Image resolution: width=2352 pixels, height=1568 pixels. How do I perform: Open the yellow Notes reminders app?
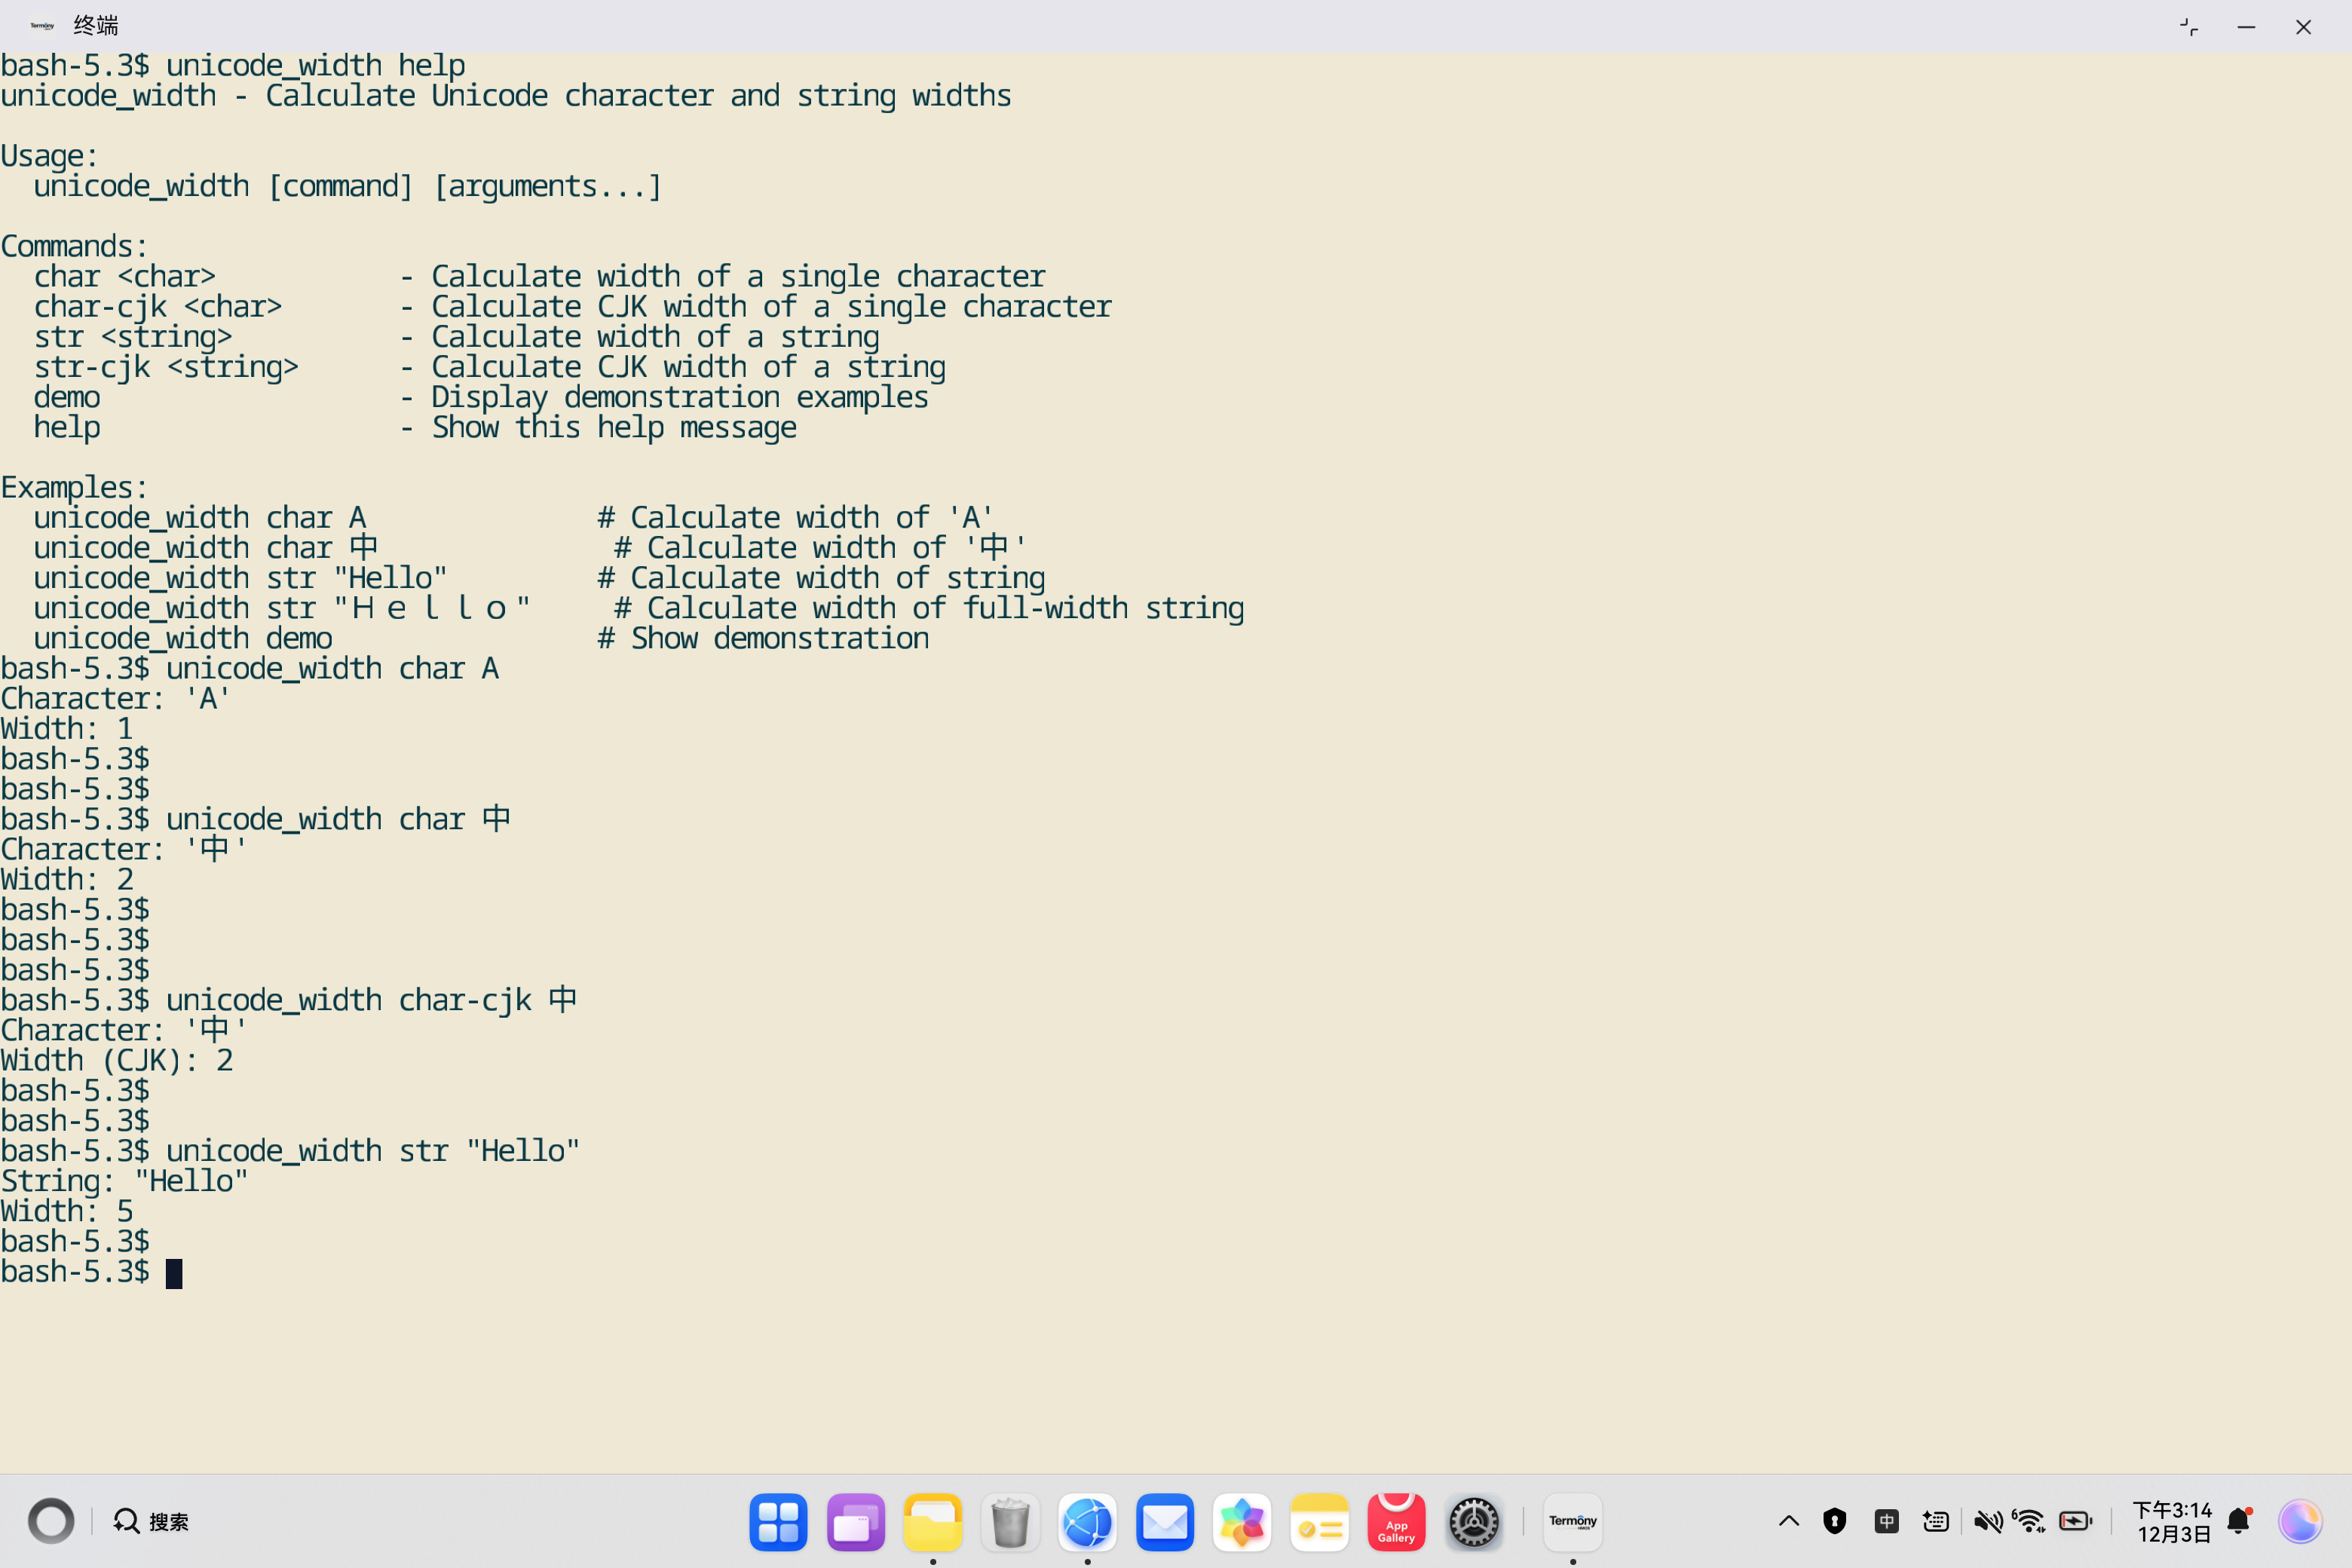point(1319,1522)
